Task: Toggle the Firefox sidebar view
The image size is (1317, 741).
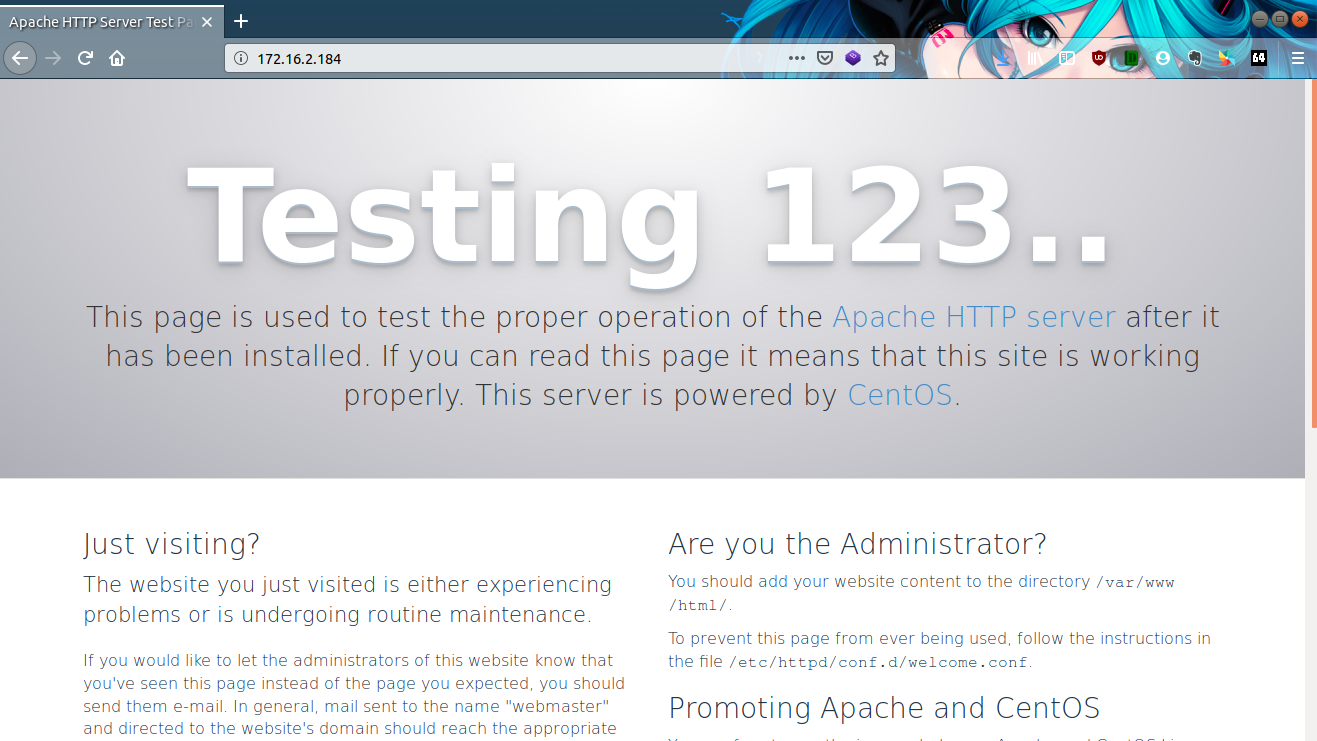Action: [1067, 58]
